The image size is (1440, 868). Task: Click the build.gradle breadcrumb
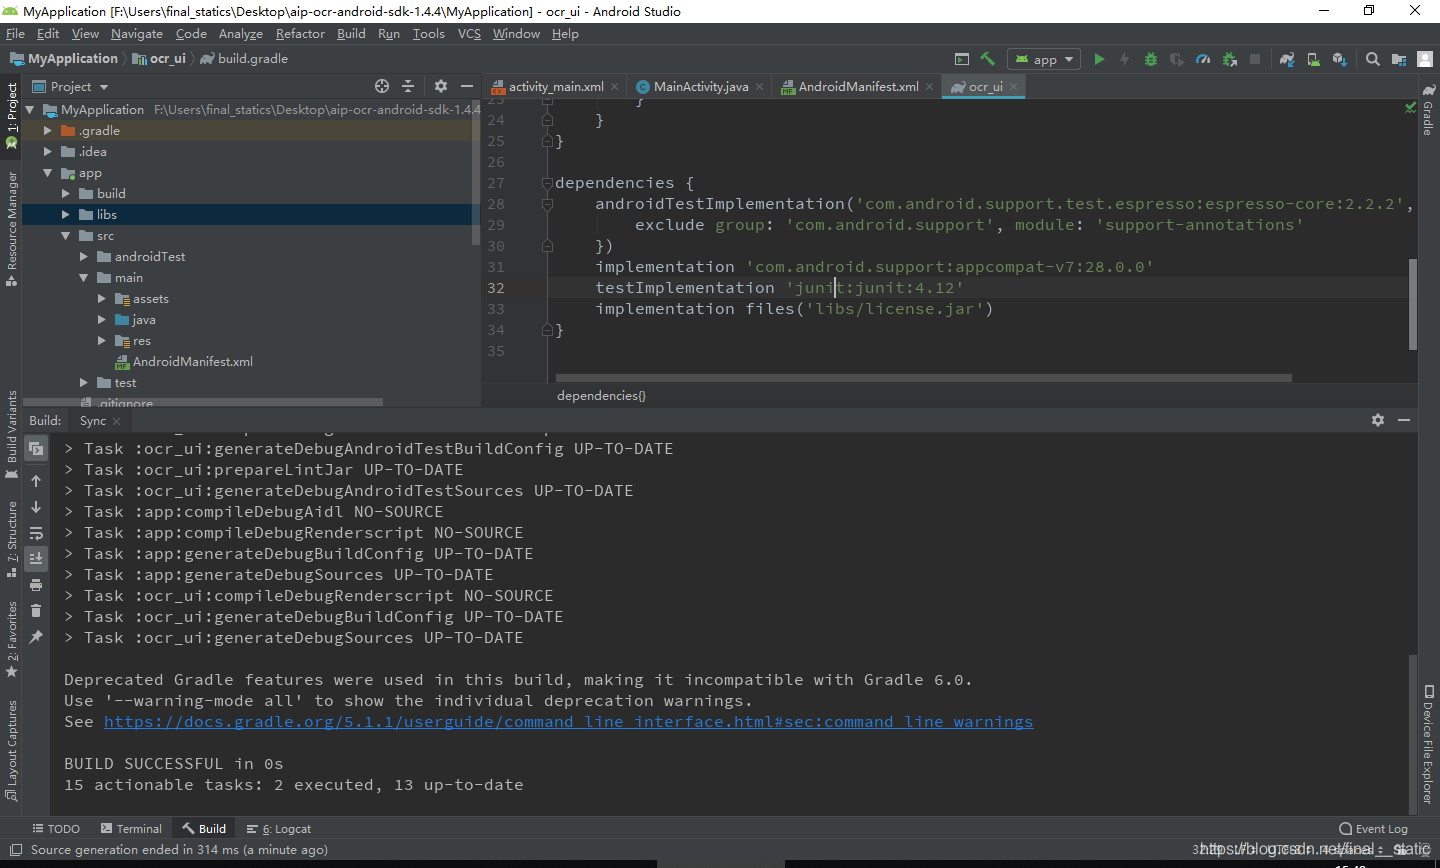(244, 58)
